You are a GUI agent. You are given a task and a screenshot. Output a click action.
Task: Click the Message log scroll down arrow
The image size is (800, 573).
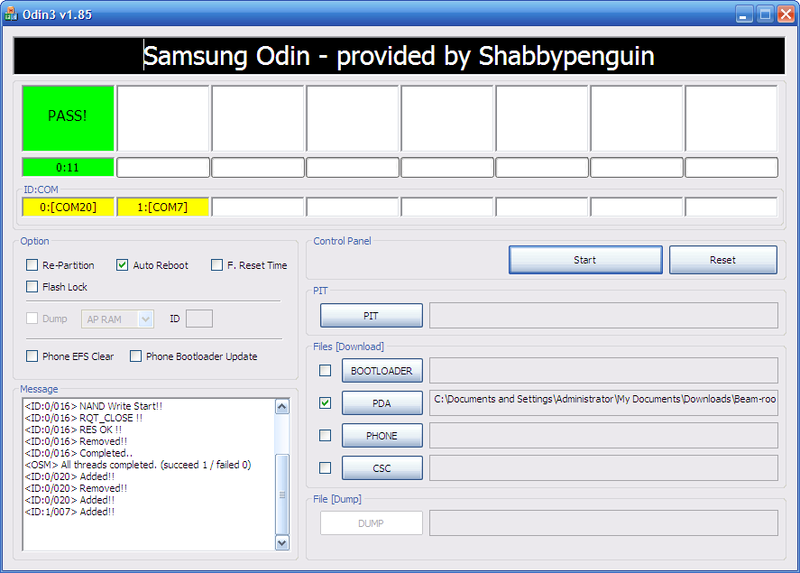[x=282, y=542]
